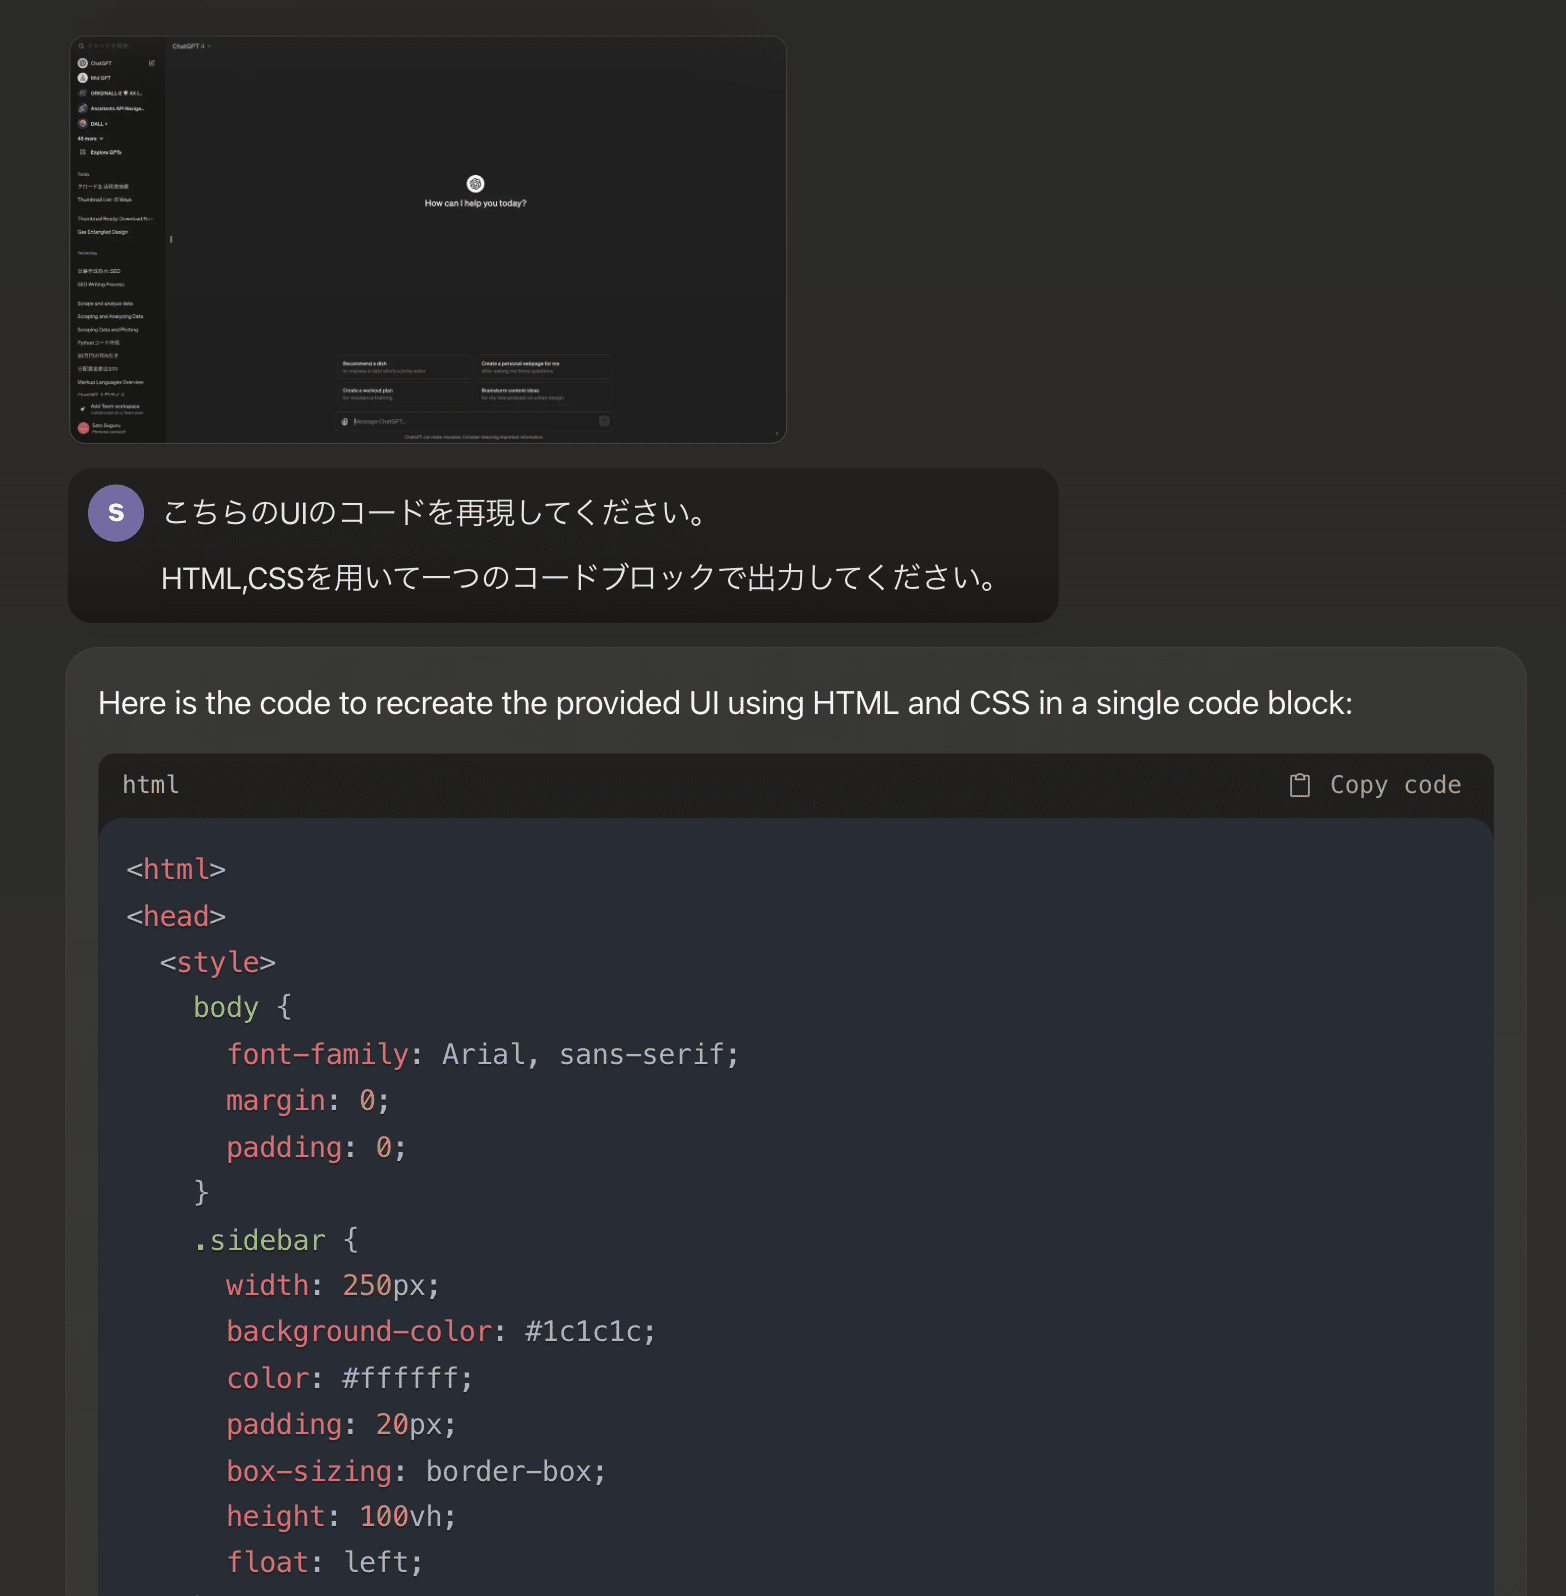Open the Gas Entangled Design chat
1566x1596 pixels.
point(103,232)
